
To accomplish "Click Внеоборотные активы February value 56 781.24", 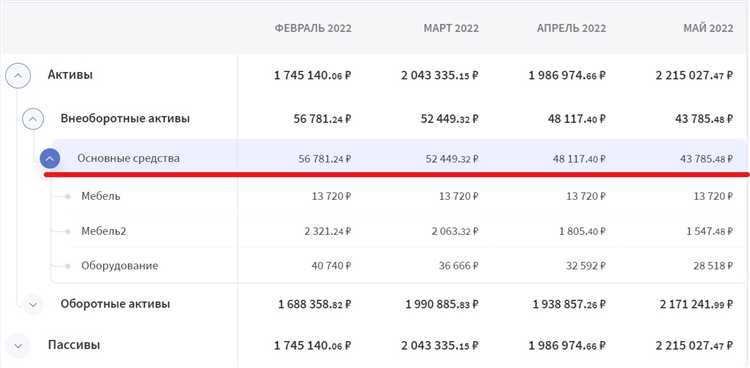I will point(323,119).
